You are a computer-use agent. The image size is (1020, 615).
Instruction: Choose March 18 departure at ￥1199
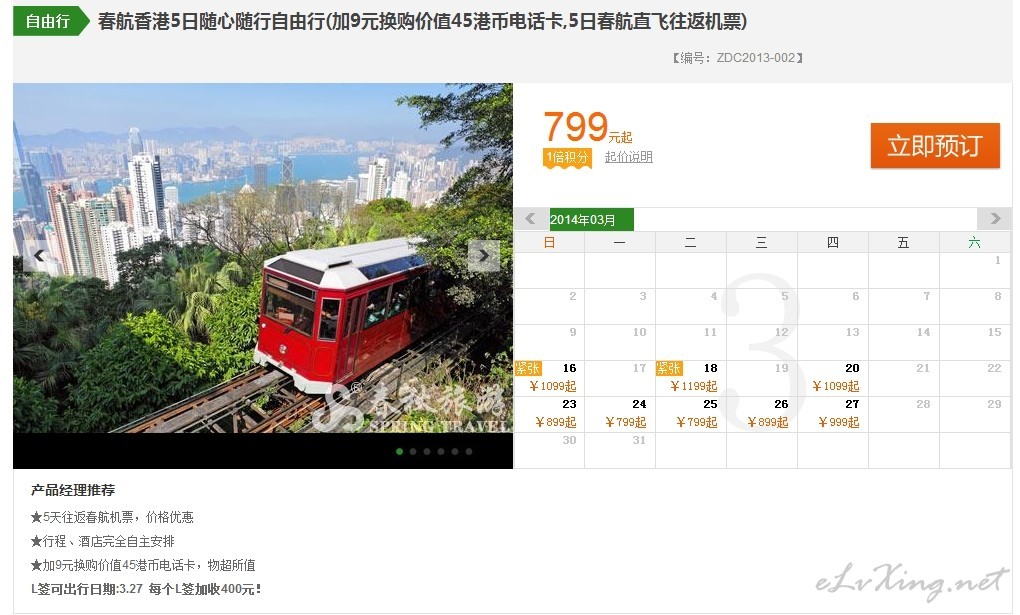point(690,378)
